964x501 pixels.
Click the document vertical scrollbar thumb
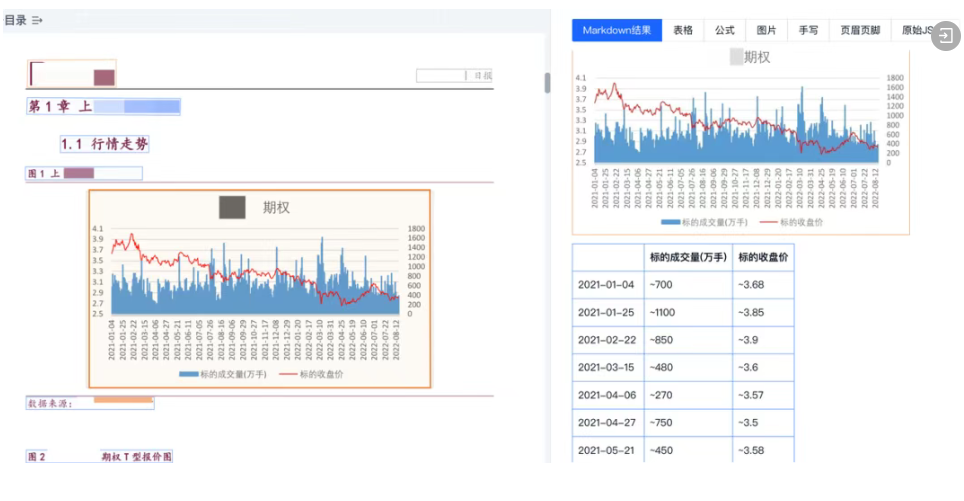coord(547,83)
